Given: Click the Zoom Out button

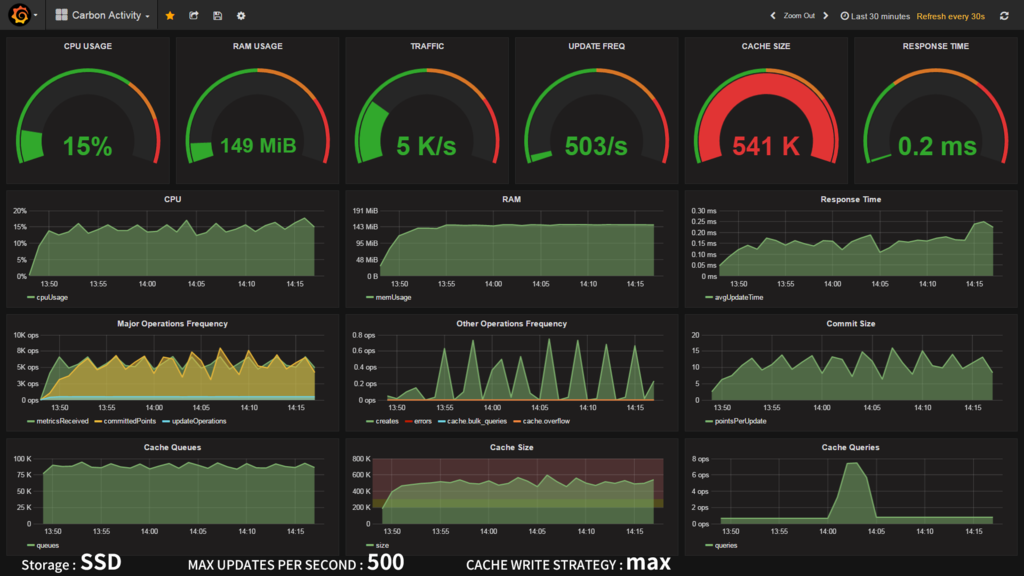Looking at the screenshot, I should (799, 16).
